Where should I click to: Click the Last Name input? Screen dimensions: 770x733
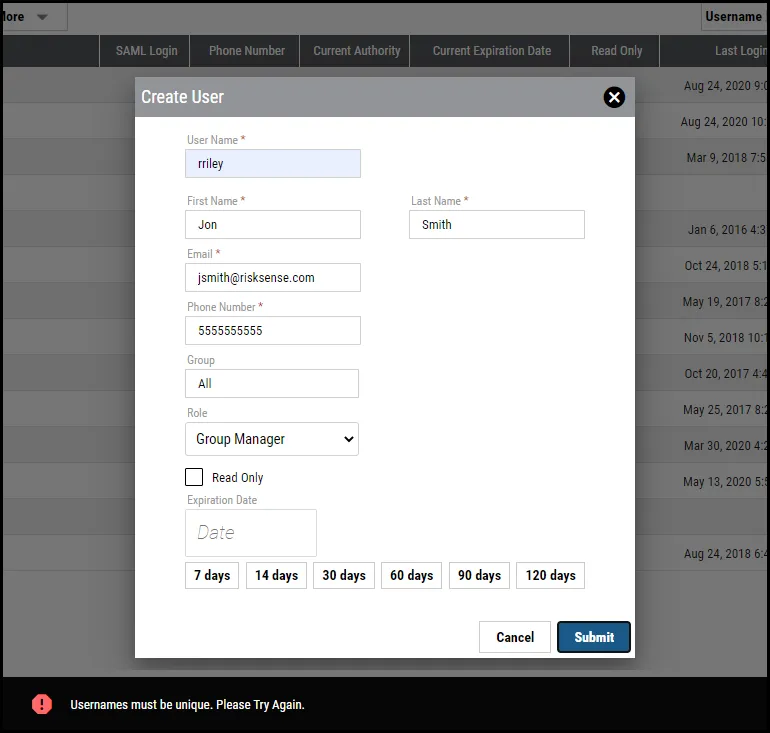496,224
